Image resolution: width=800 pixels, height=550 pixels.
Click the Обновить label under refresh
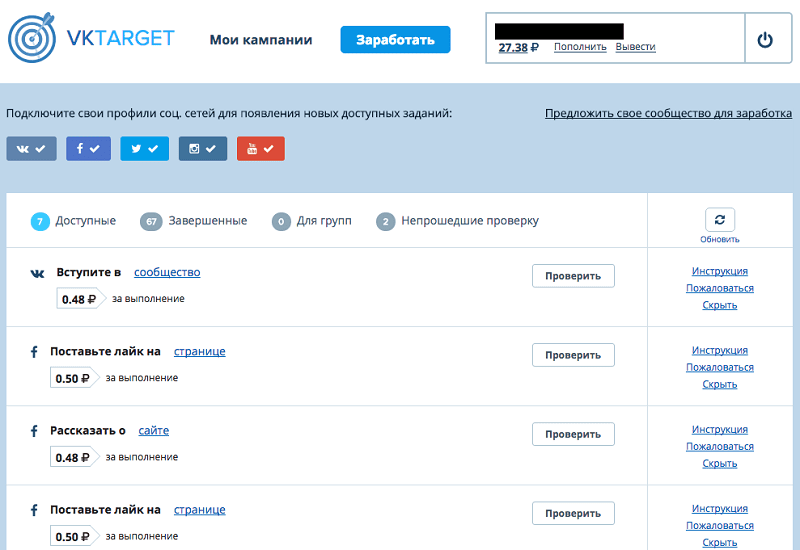(x=720, y=239)
